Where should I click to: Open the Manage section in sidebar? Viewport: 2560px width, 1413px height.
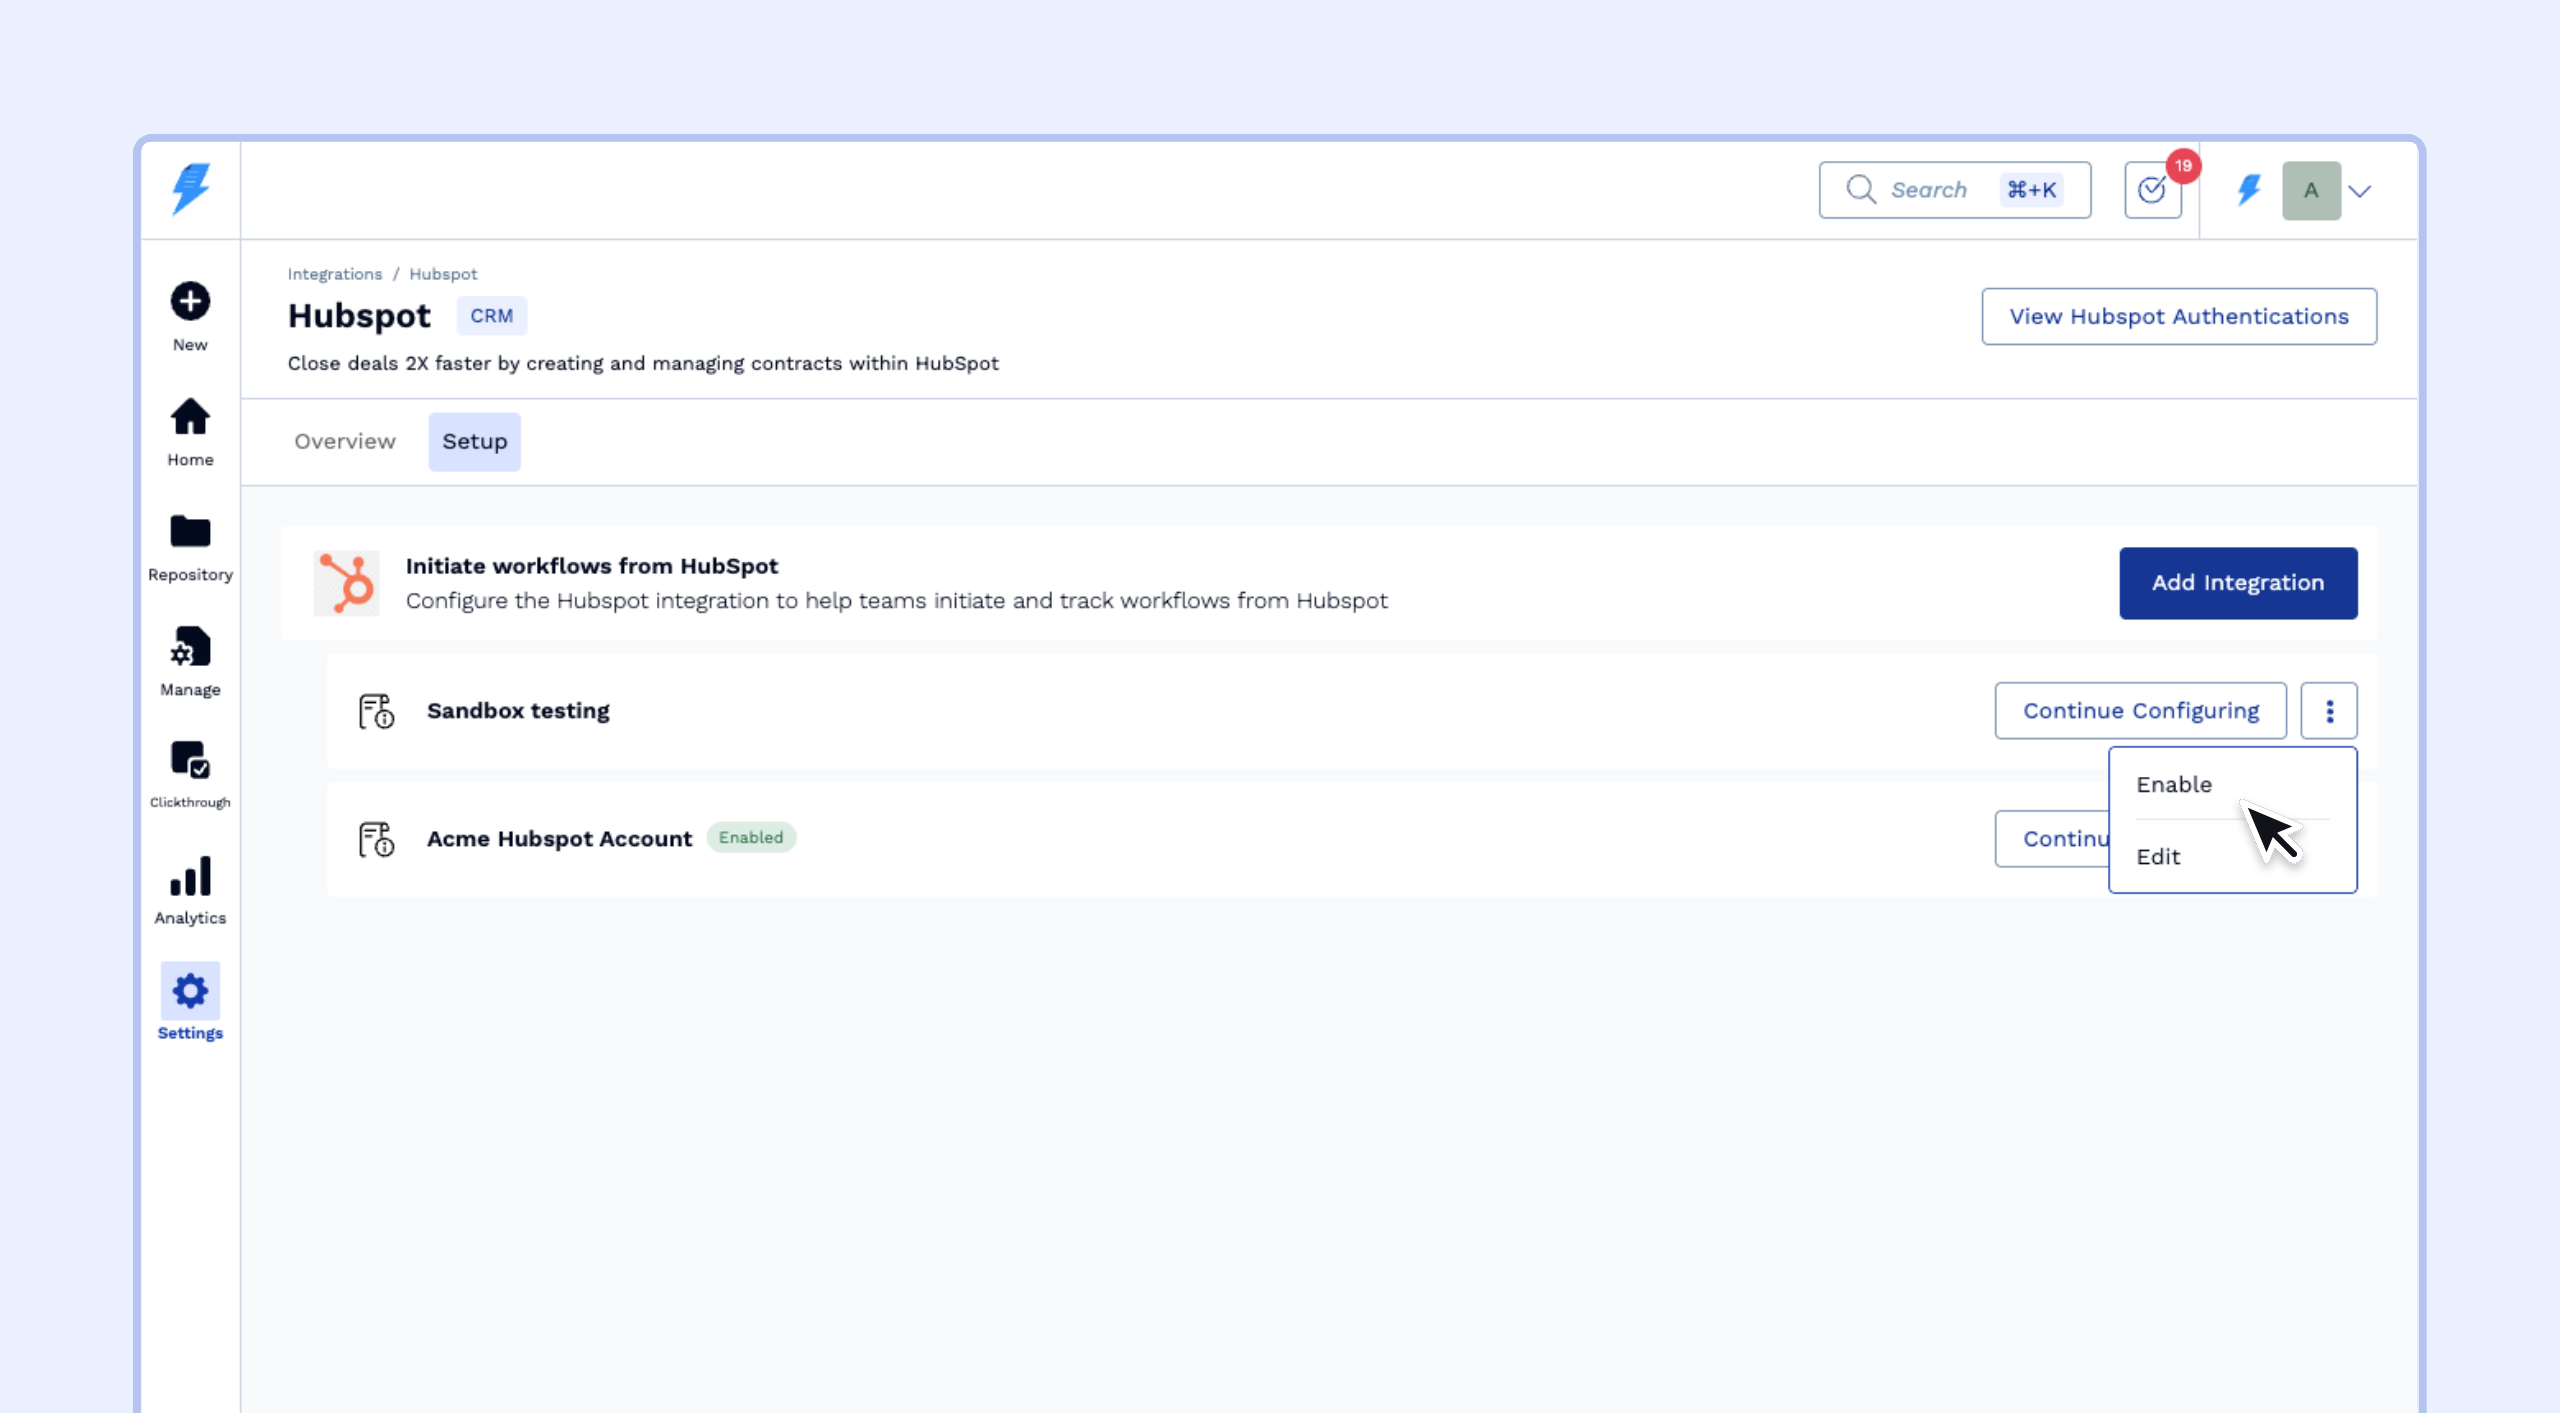[190, 648]
